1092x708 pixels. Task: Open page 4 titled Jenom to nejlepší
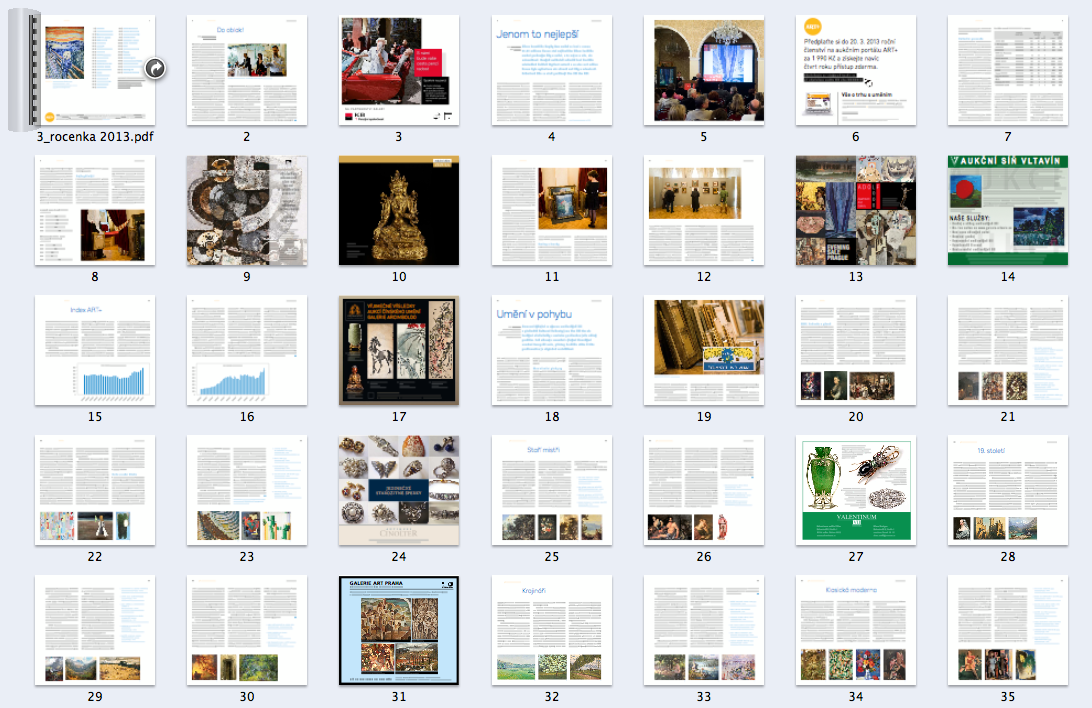pyautogui.click(x=551, y=70)
